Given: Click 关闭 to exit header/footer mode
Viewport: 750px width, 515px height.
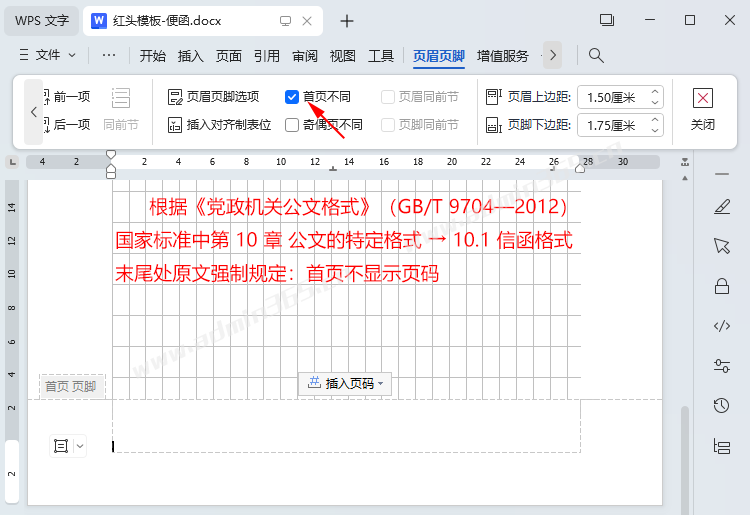Looking at the screenshot, I should (703, 110).
